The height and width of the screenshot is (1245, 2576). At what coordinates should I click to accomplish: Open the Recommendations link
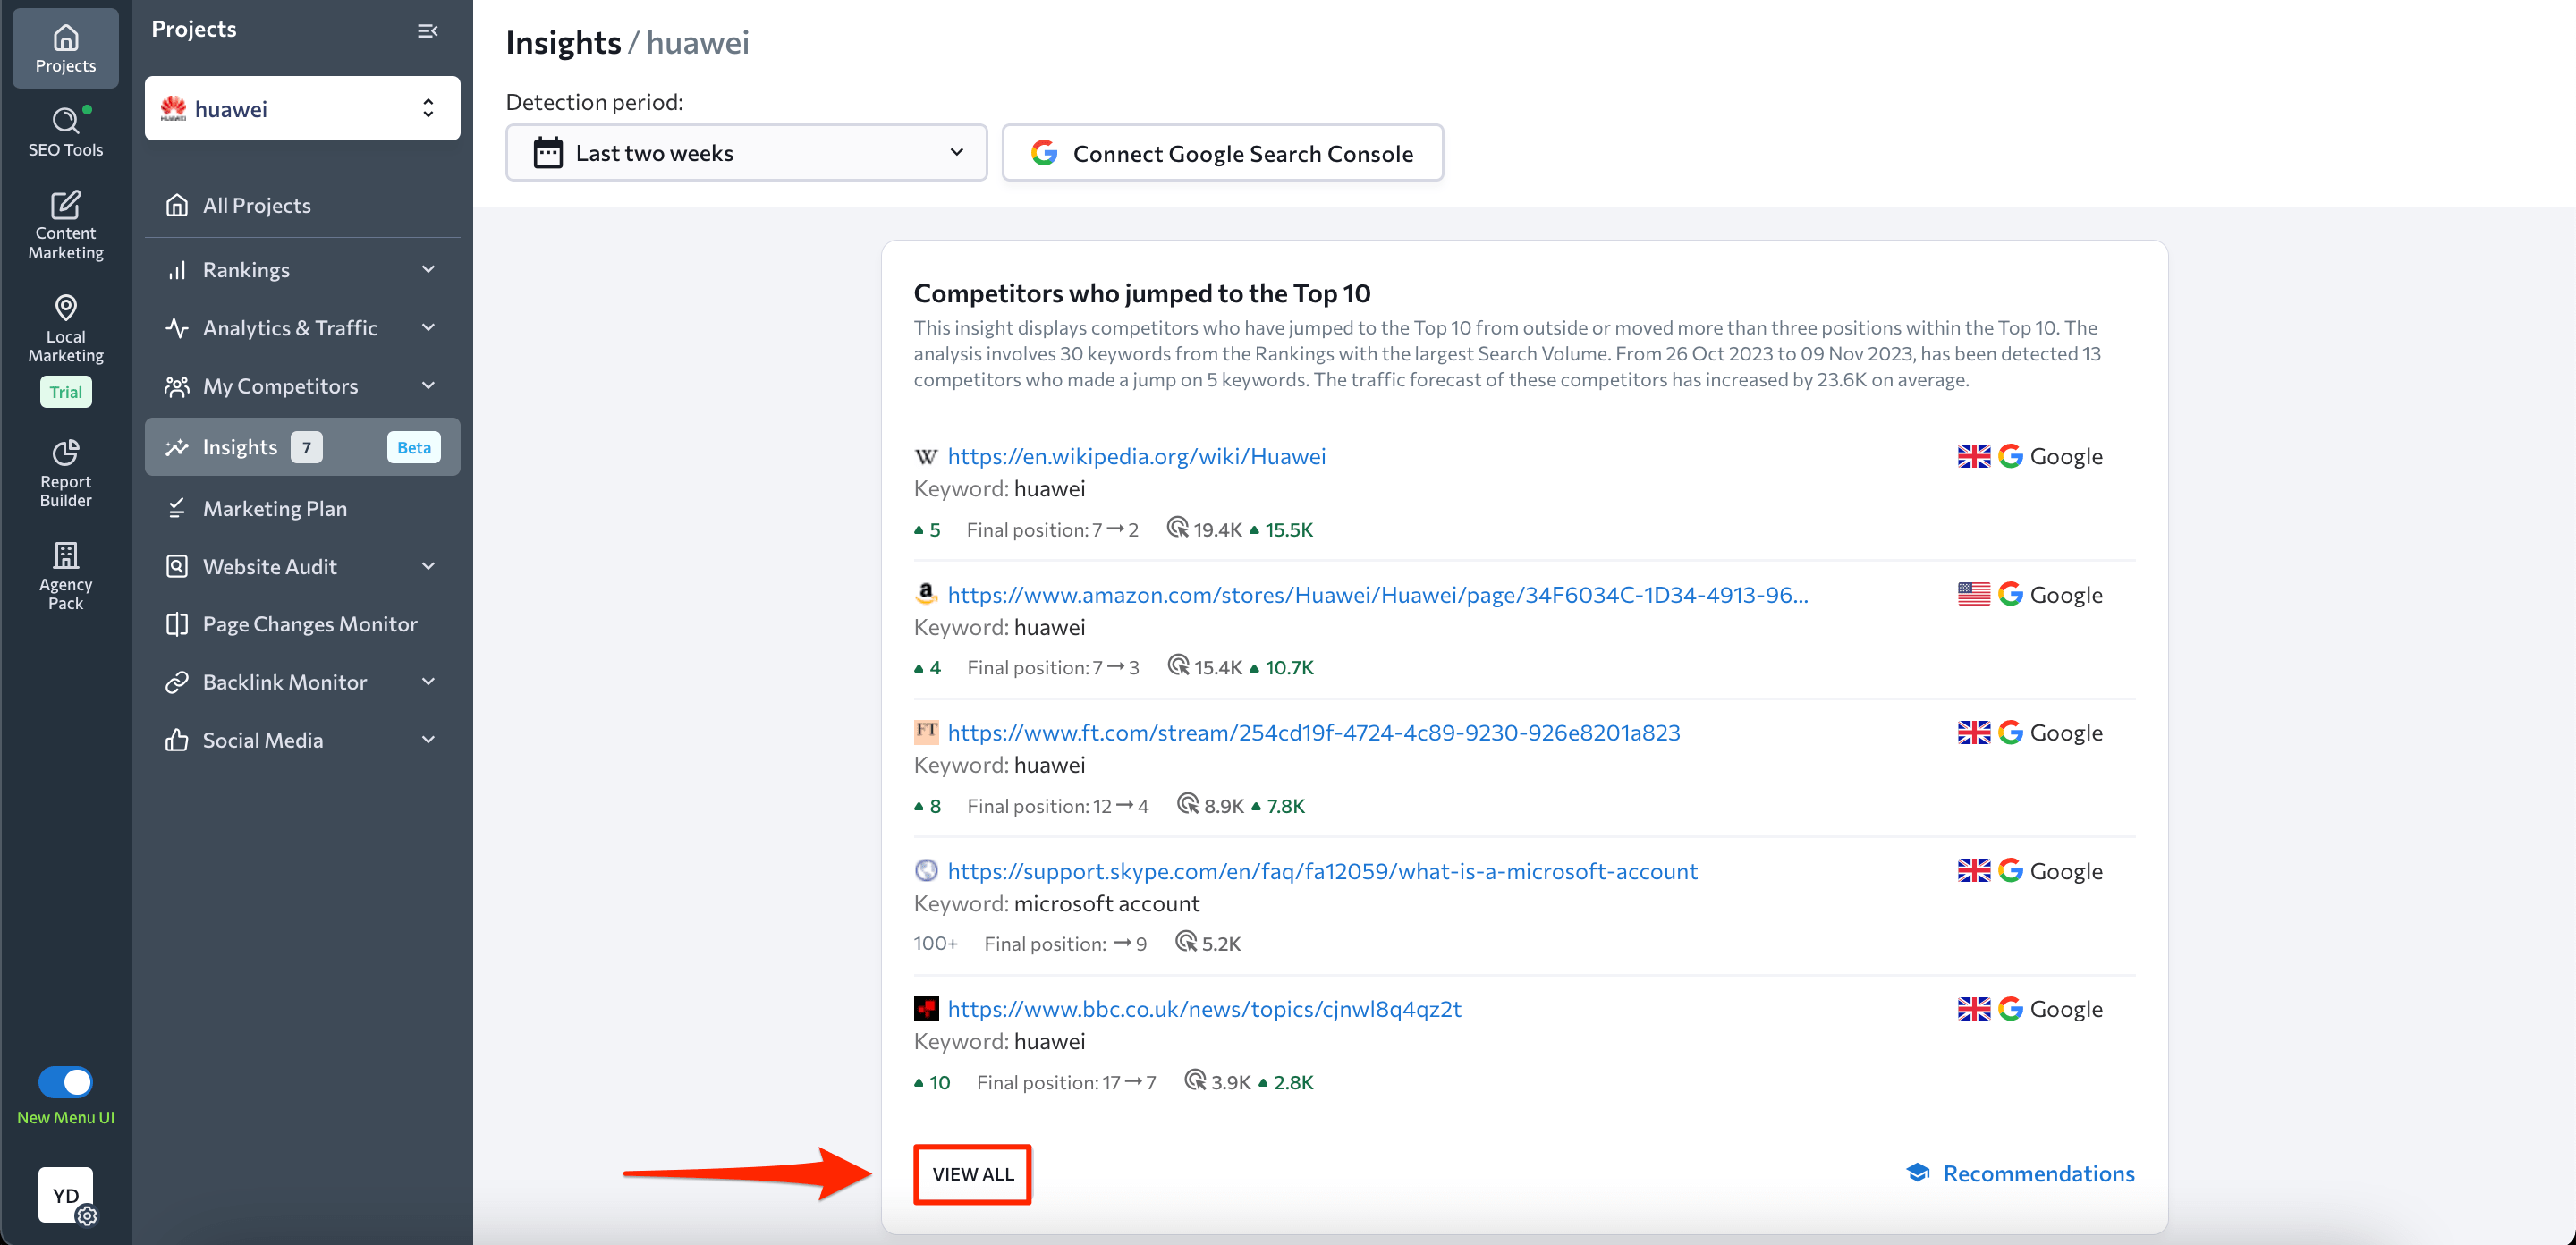click(2021, 1173)
